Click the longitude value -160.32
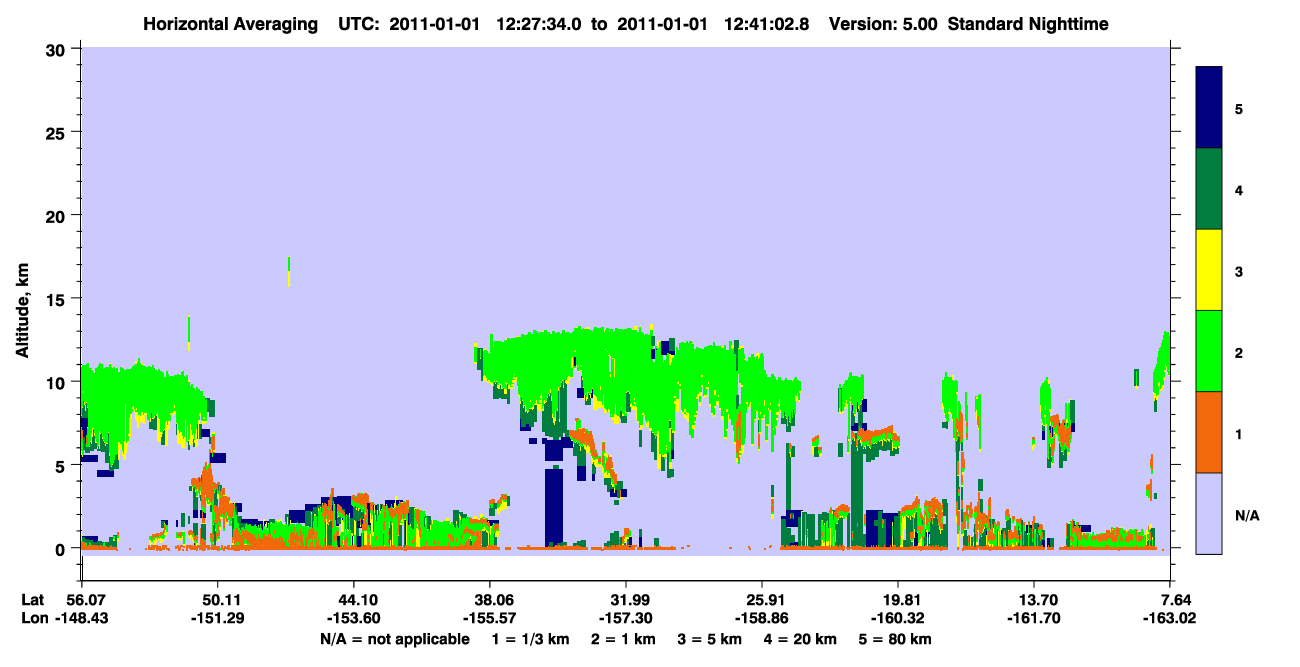The width and height of the screenshot is (1300, 667). 899,618
